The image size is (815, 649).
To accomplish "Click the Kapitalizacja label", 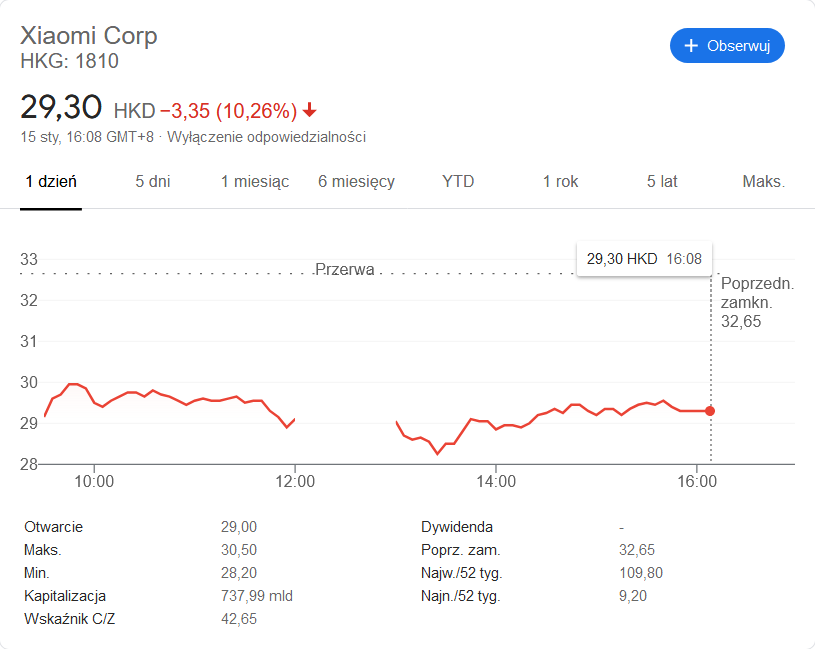I will coord(65,596).
